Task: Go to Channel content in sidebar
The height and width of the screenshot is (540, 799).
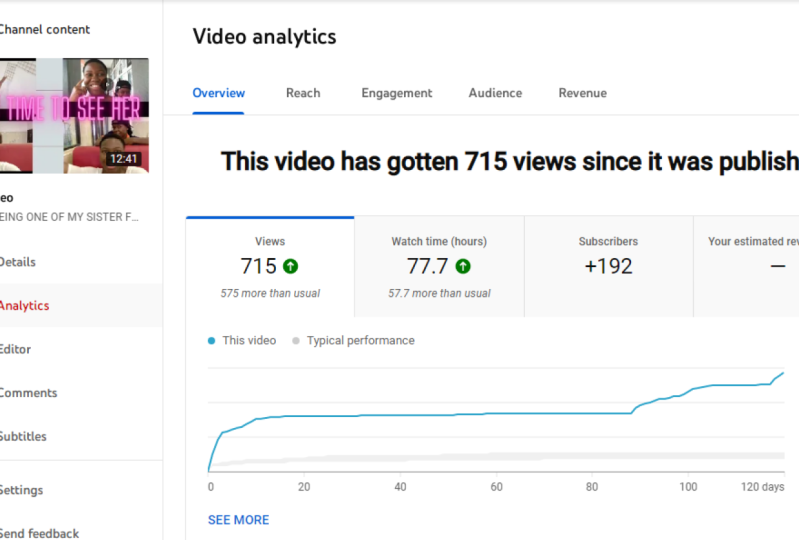Action: [x=44, y=30]
